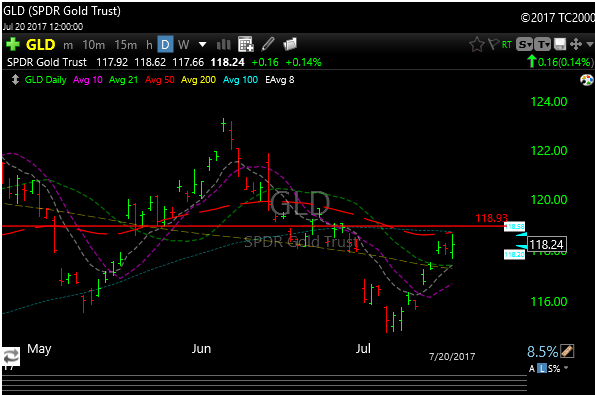Click the refresh arrows icon near May

click(11, 356)
